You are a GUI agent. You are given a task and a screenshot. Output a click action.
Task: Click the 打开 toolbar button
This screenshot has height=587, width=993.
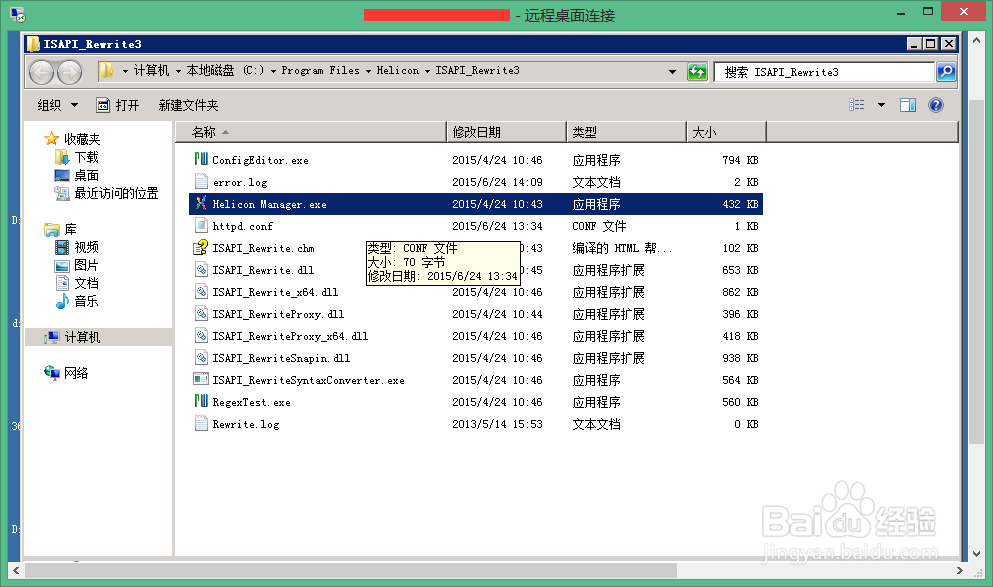pyautogui.click(x=118, y=105)
